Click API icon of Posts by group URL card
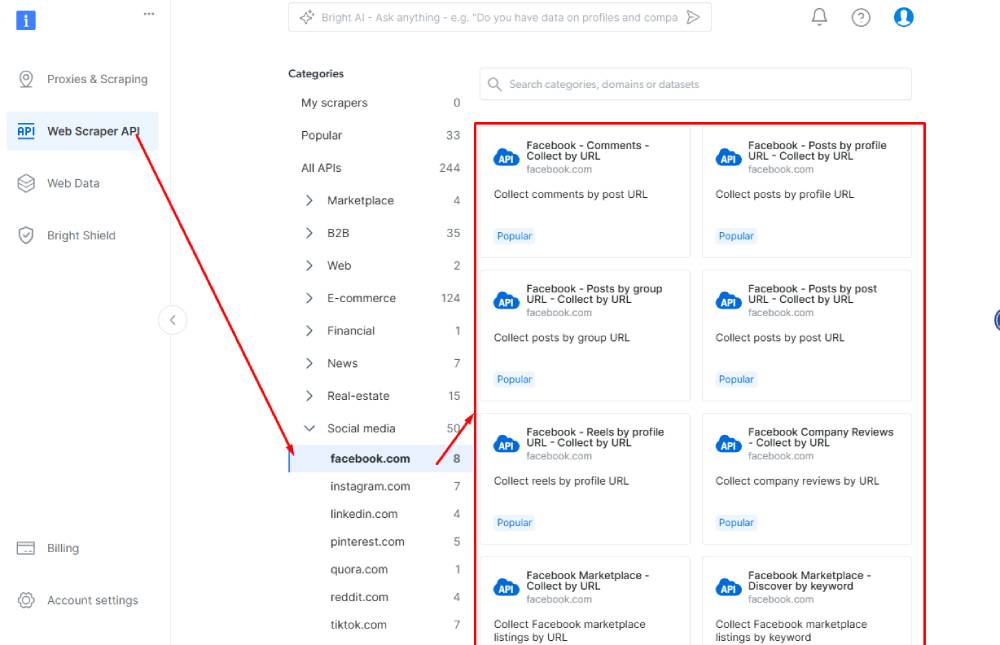 coord(506,301)
